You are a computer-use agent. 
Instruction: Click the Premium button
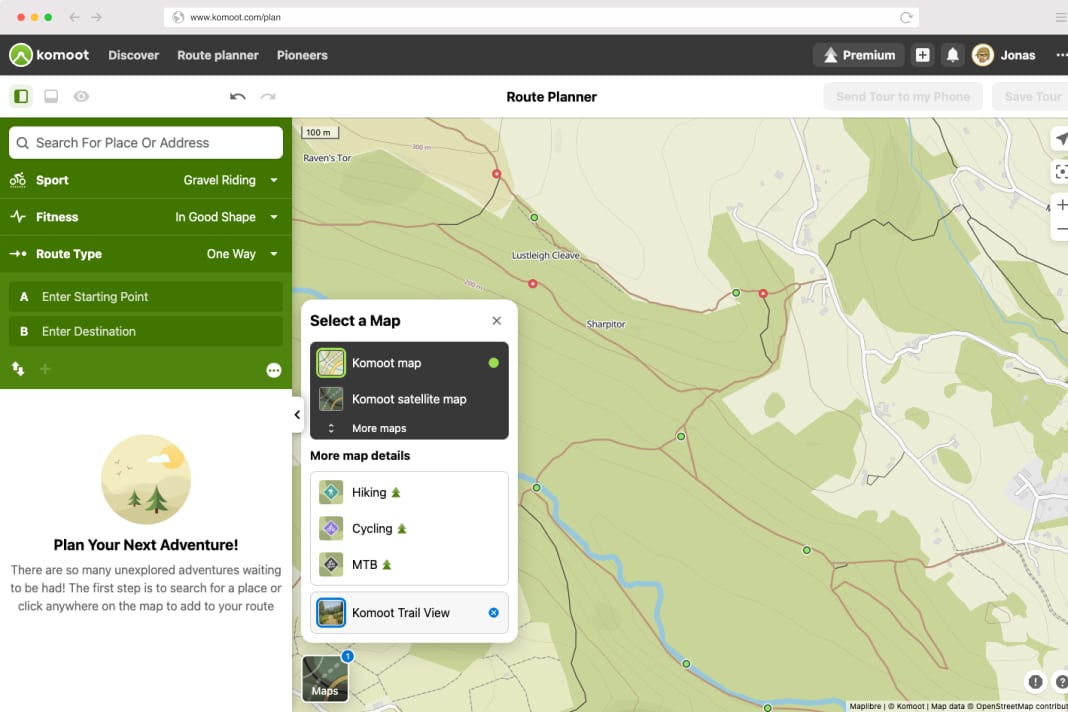[858, 55]
